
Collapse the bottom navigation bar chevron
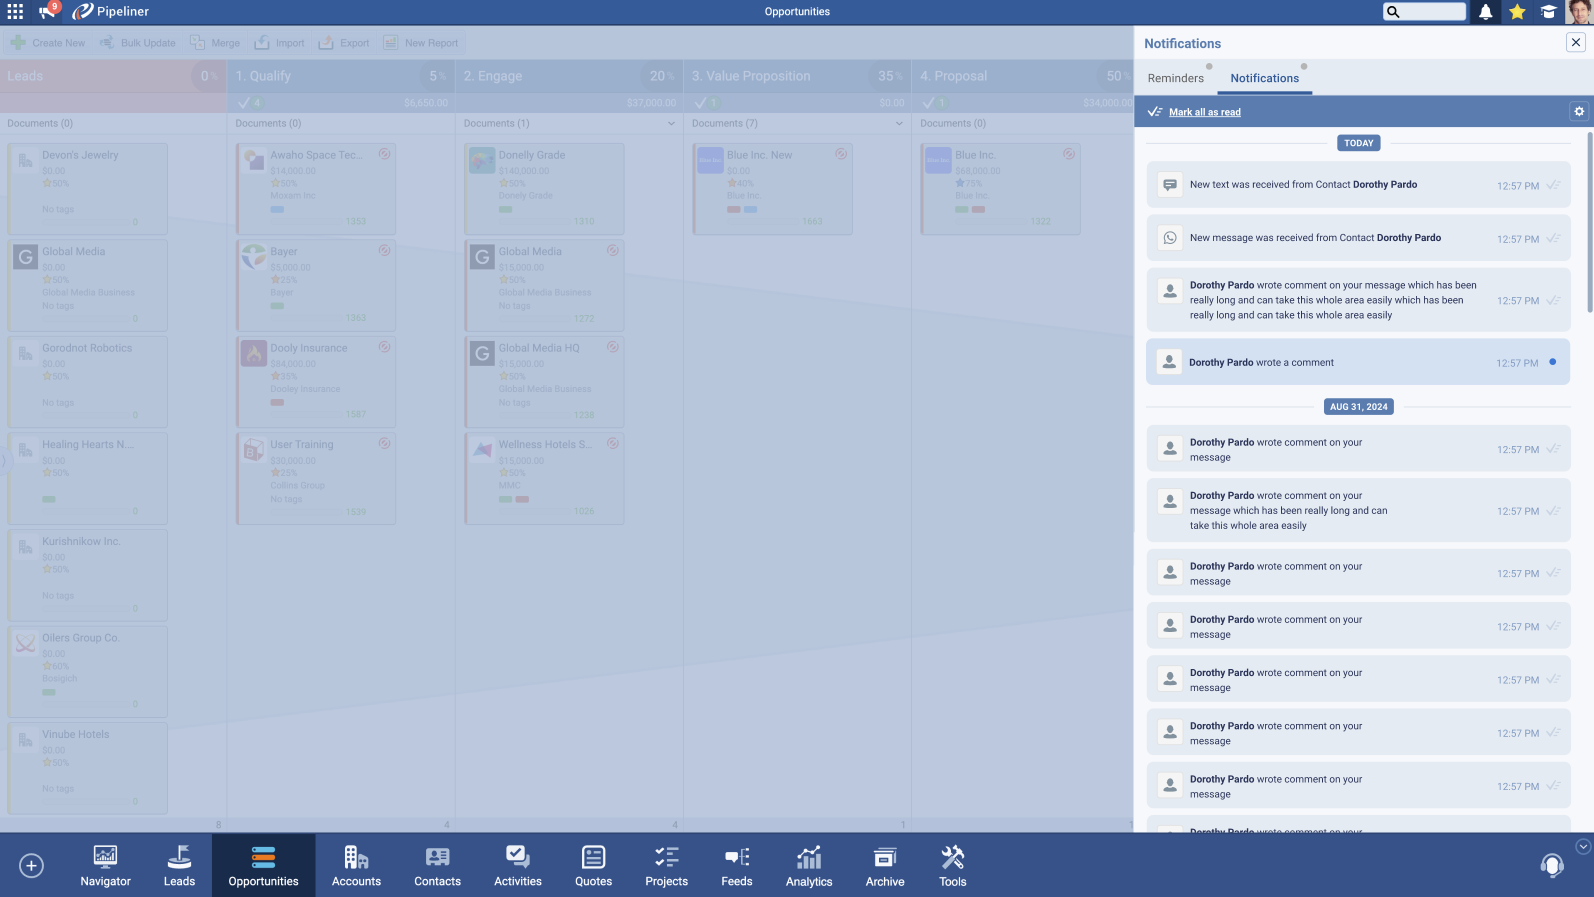[1582, 847]
